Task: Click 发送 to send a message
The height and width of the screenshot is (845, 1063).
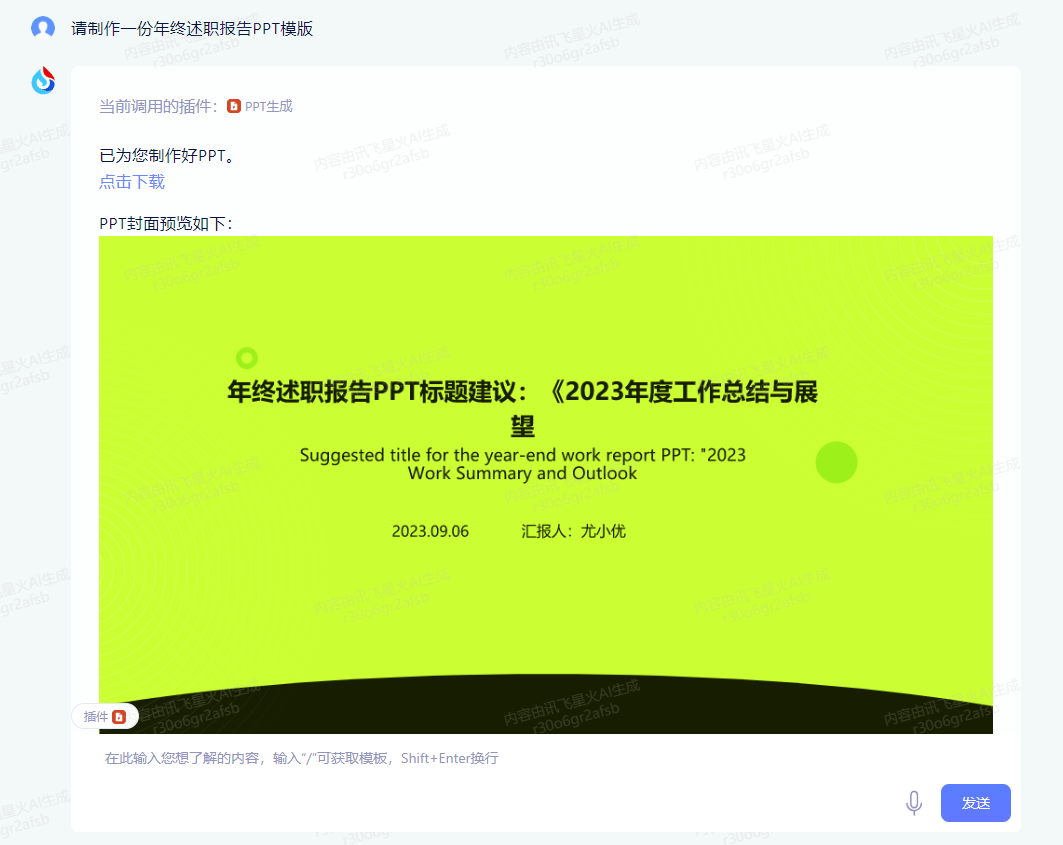Action: click(x=975, y=803)
